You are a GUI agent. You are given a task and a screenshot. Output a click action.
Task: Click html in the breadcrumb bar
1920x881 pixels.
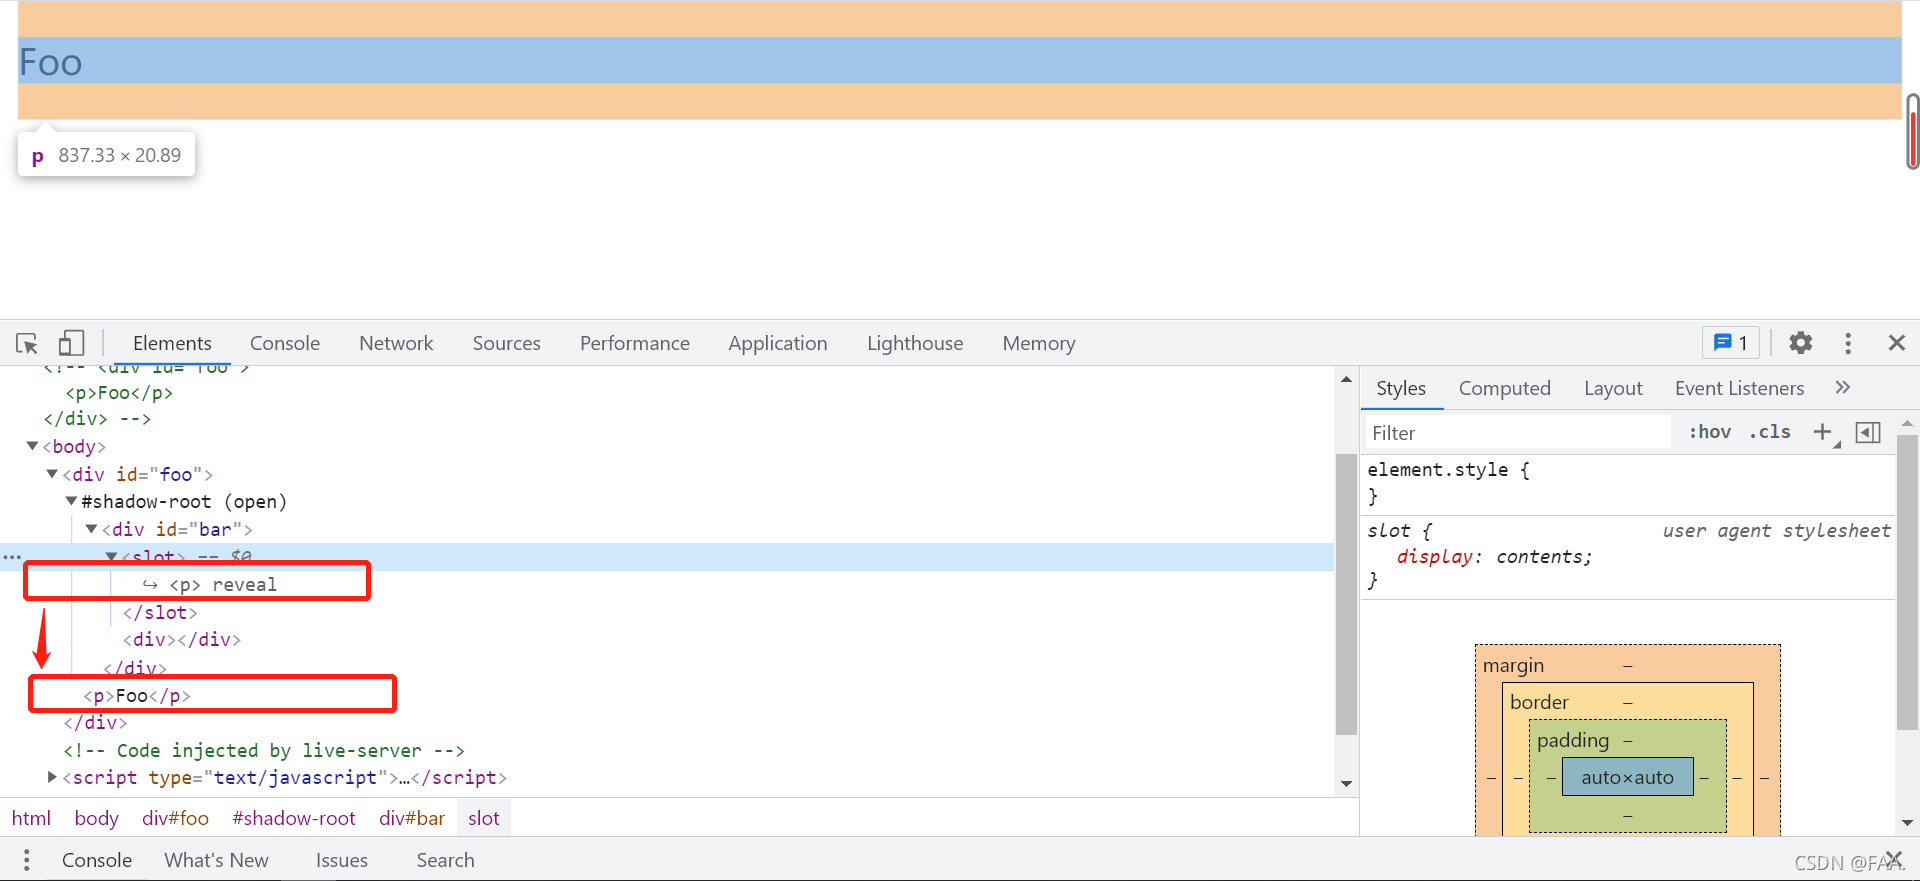tap(31, 818)
